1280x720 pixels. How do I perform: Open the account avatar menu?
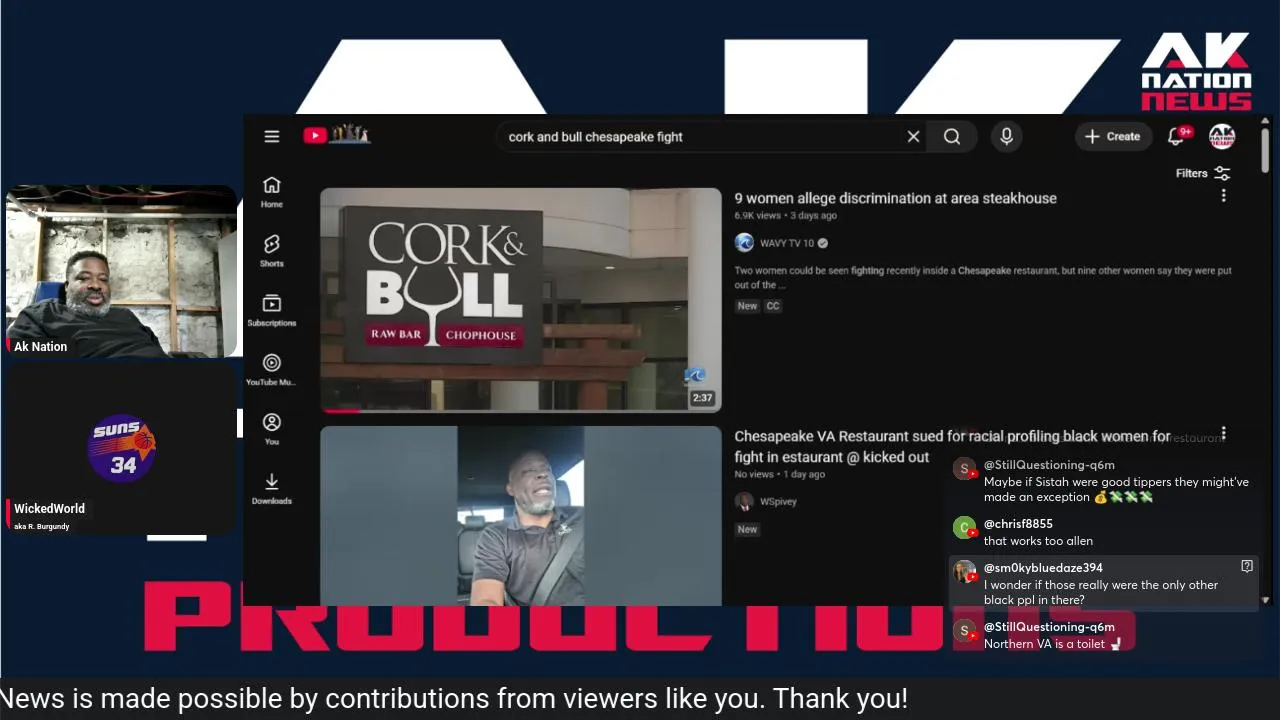pyautogui.click(x=1222, y=137)
